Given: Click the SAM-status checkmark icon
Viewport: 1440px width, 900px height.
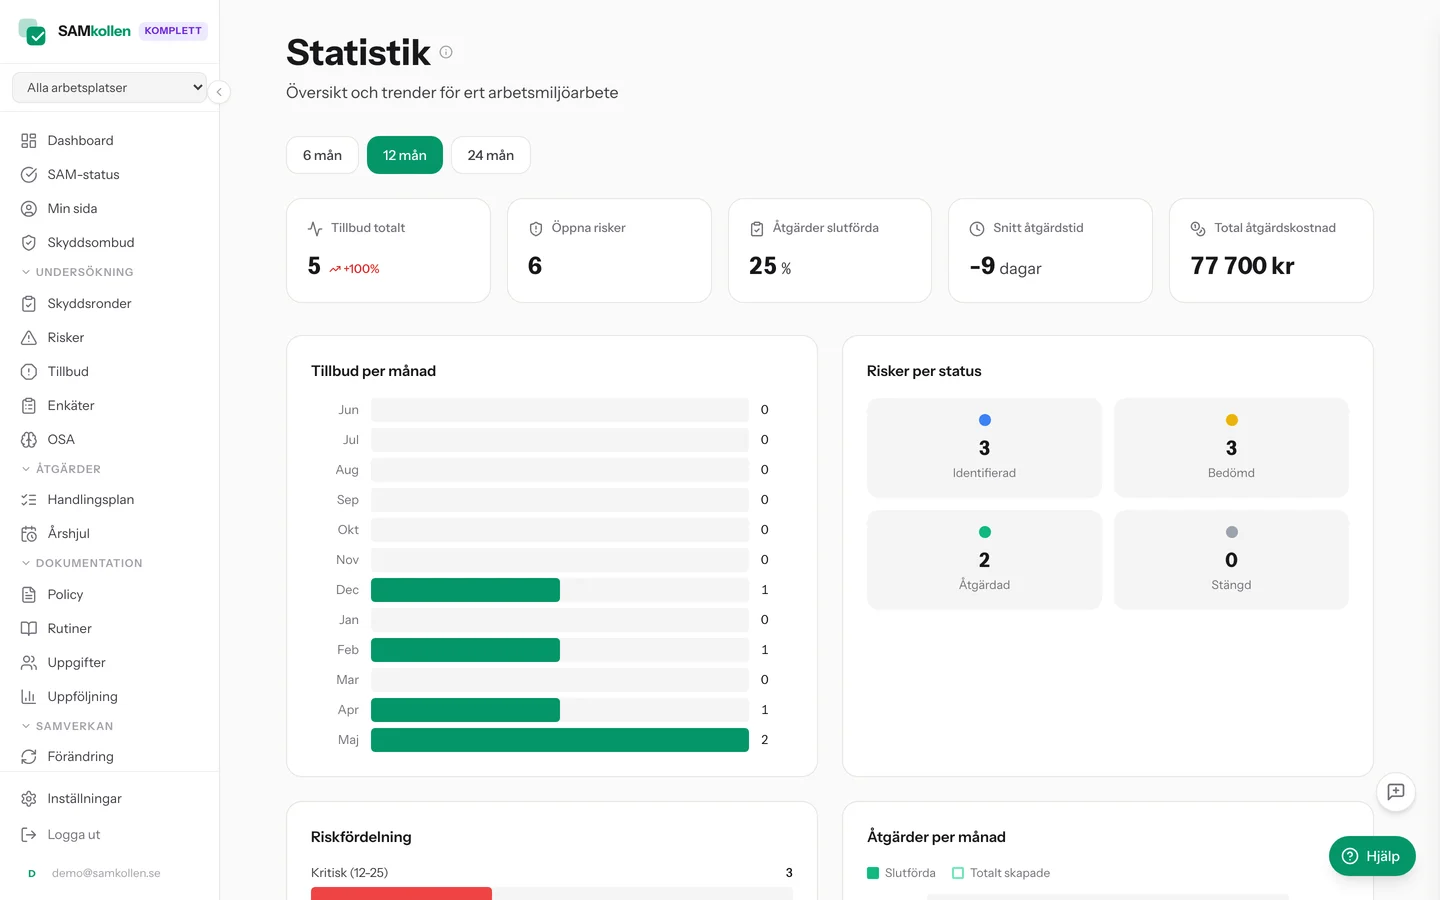Looking at the screenshot, I should 29,175.
